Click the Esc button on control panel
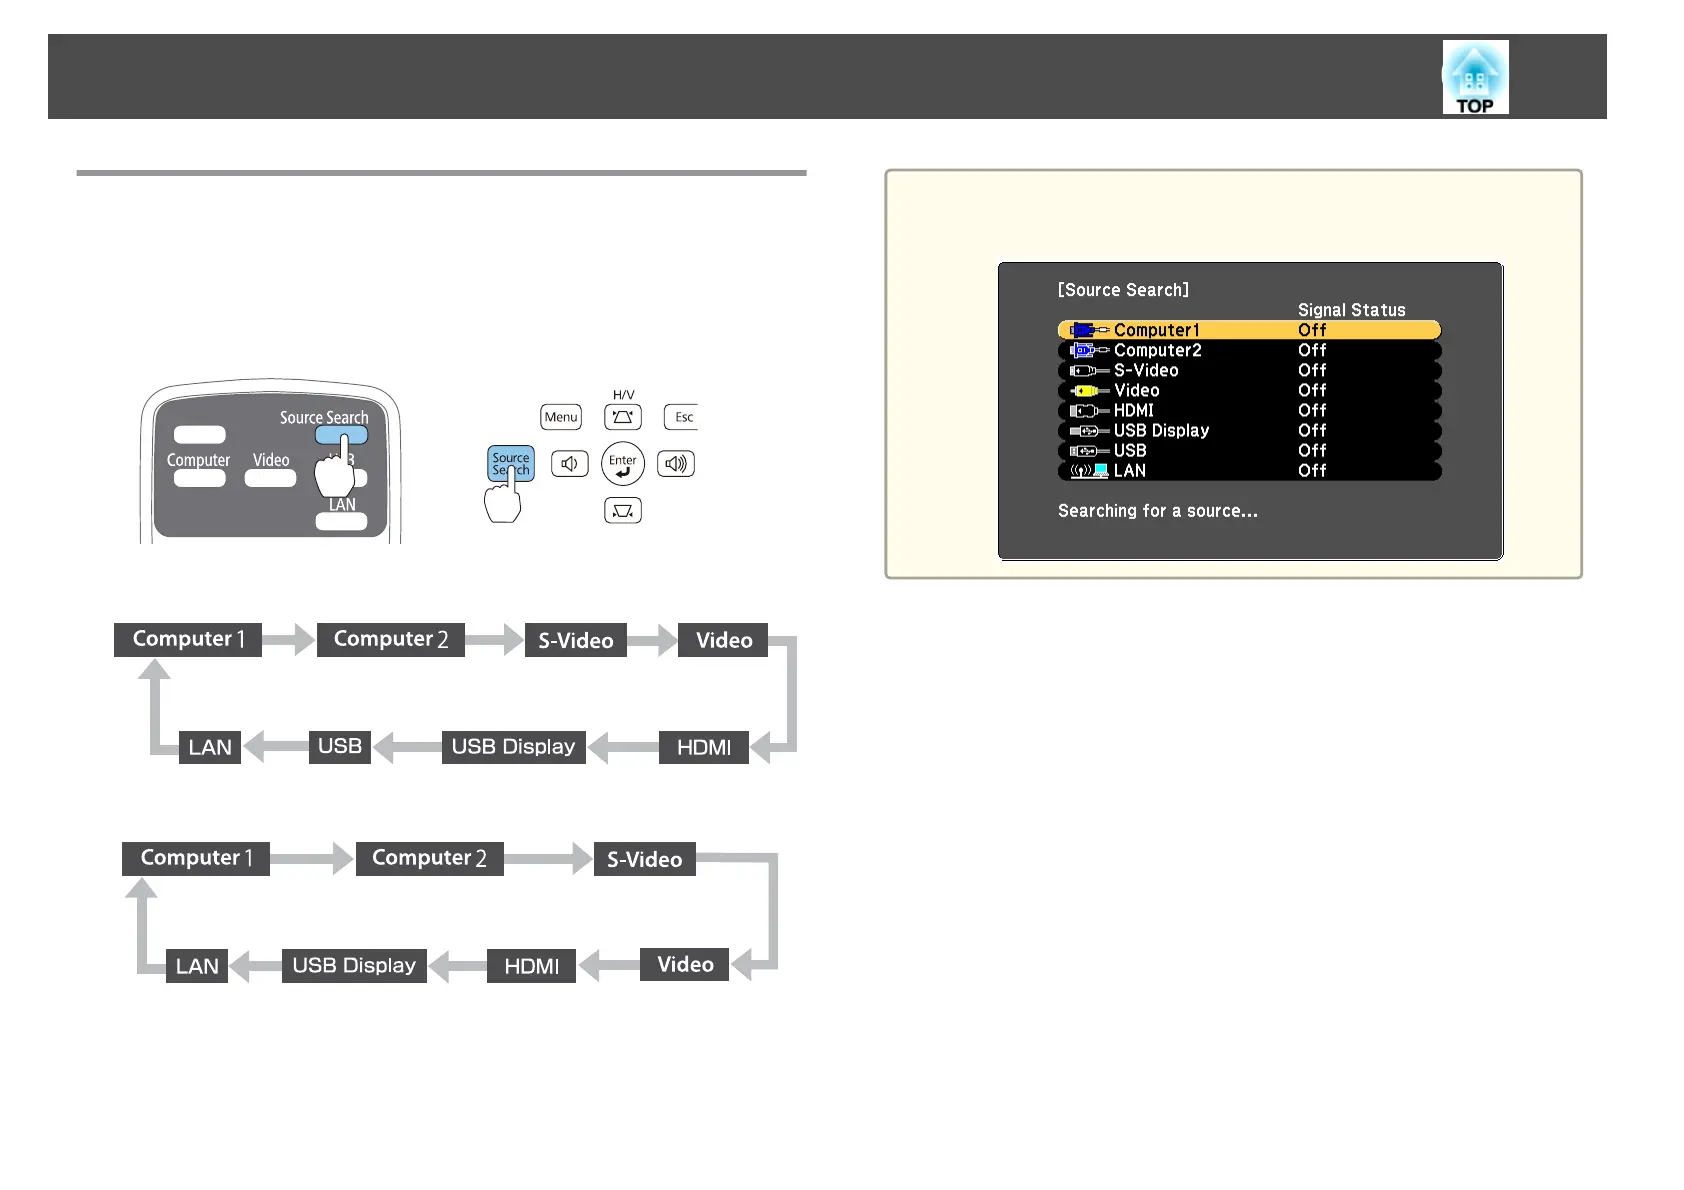The height and width of the screenshot is (1190, 1684). 682,417
